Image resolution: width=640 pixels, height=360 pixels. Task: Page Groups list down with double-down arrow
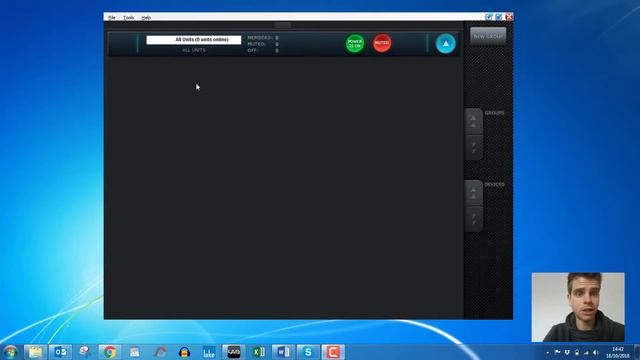pyautogui.click(x=473, y=147)
